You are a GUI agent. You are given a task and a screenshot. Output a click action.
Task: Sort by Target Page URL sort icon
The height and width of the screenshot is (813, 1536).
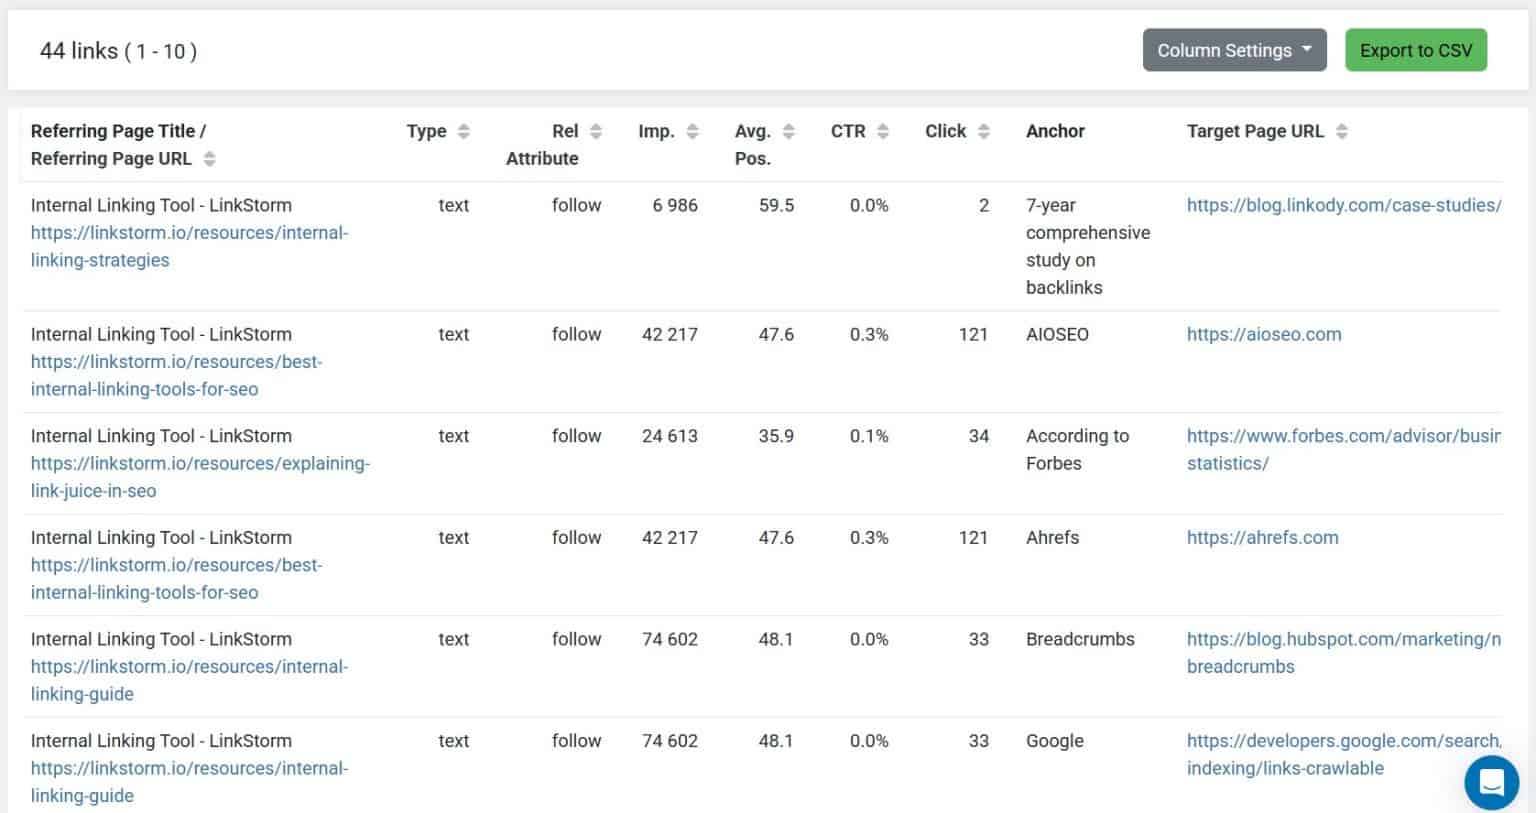coord(1341,130)
